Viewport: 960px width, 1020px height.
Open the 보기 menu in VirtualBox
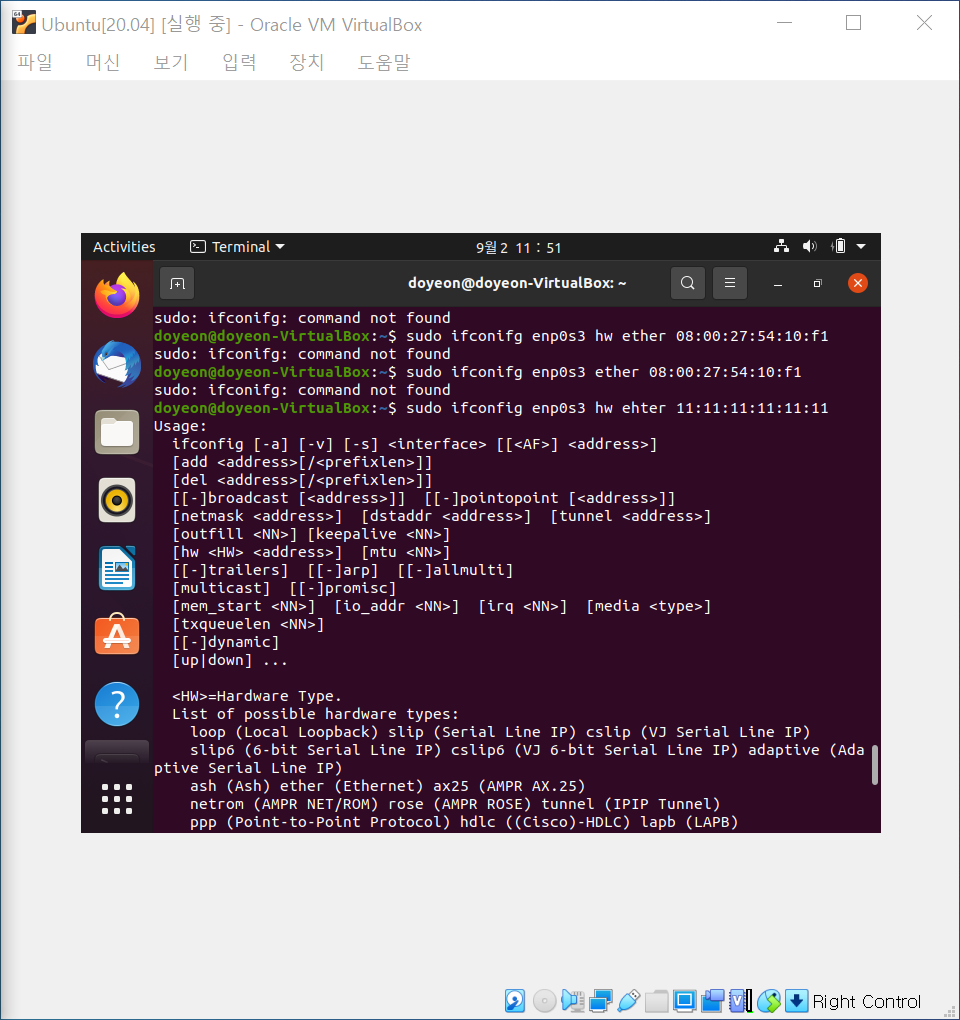(171, 62)
